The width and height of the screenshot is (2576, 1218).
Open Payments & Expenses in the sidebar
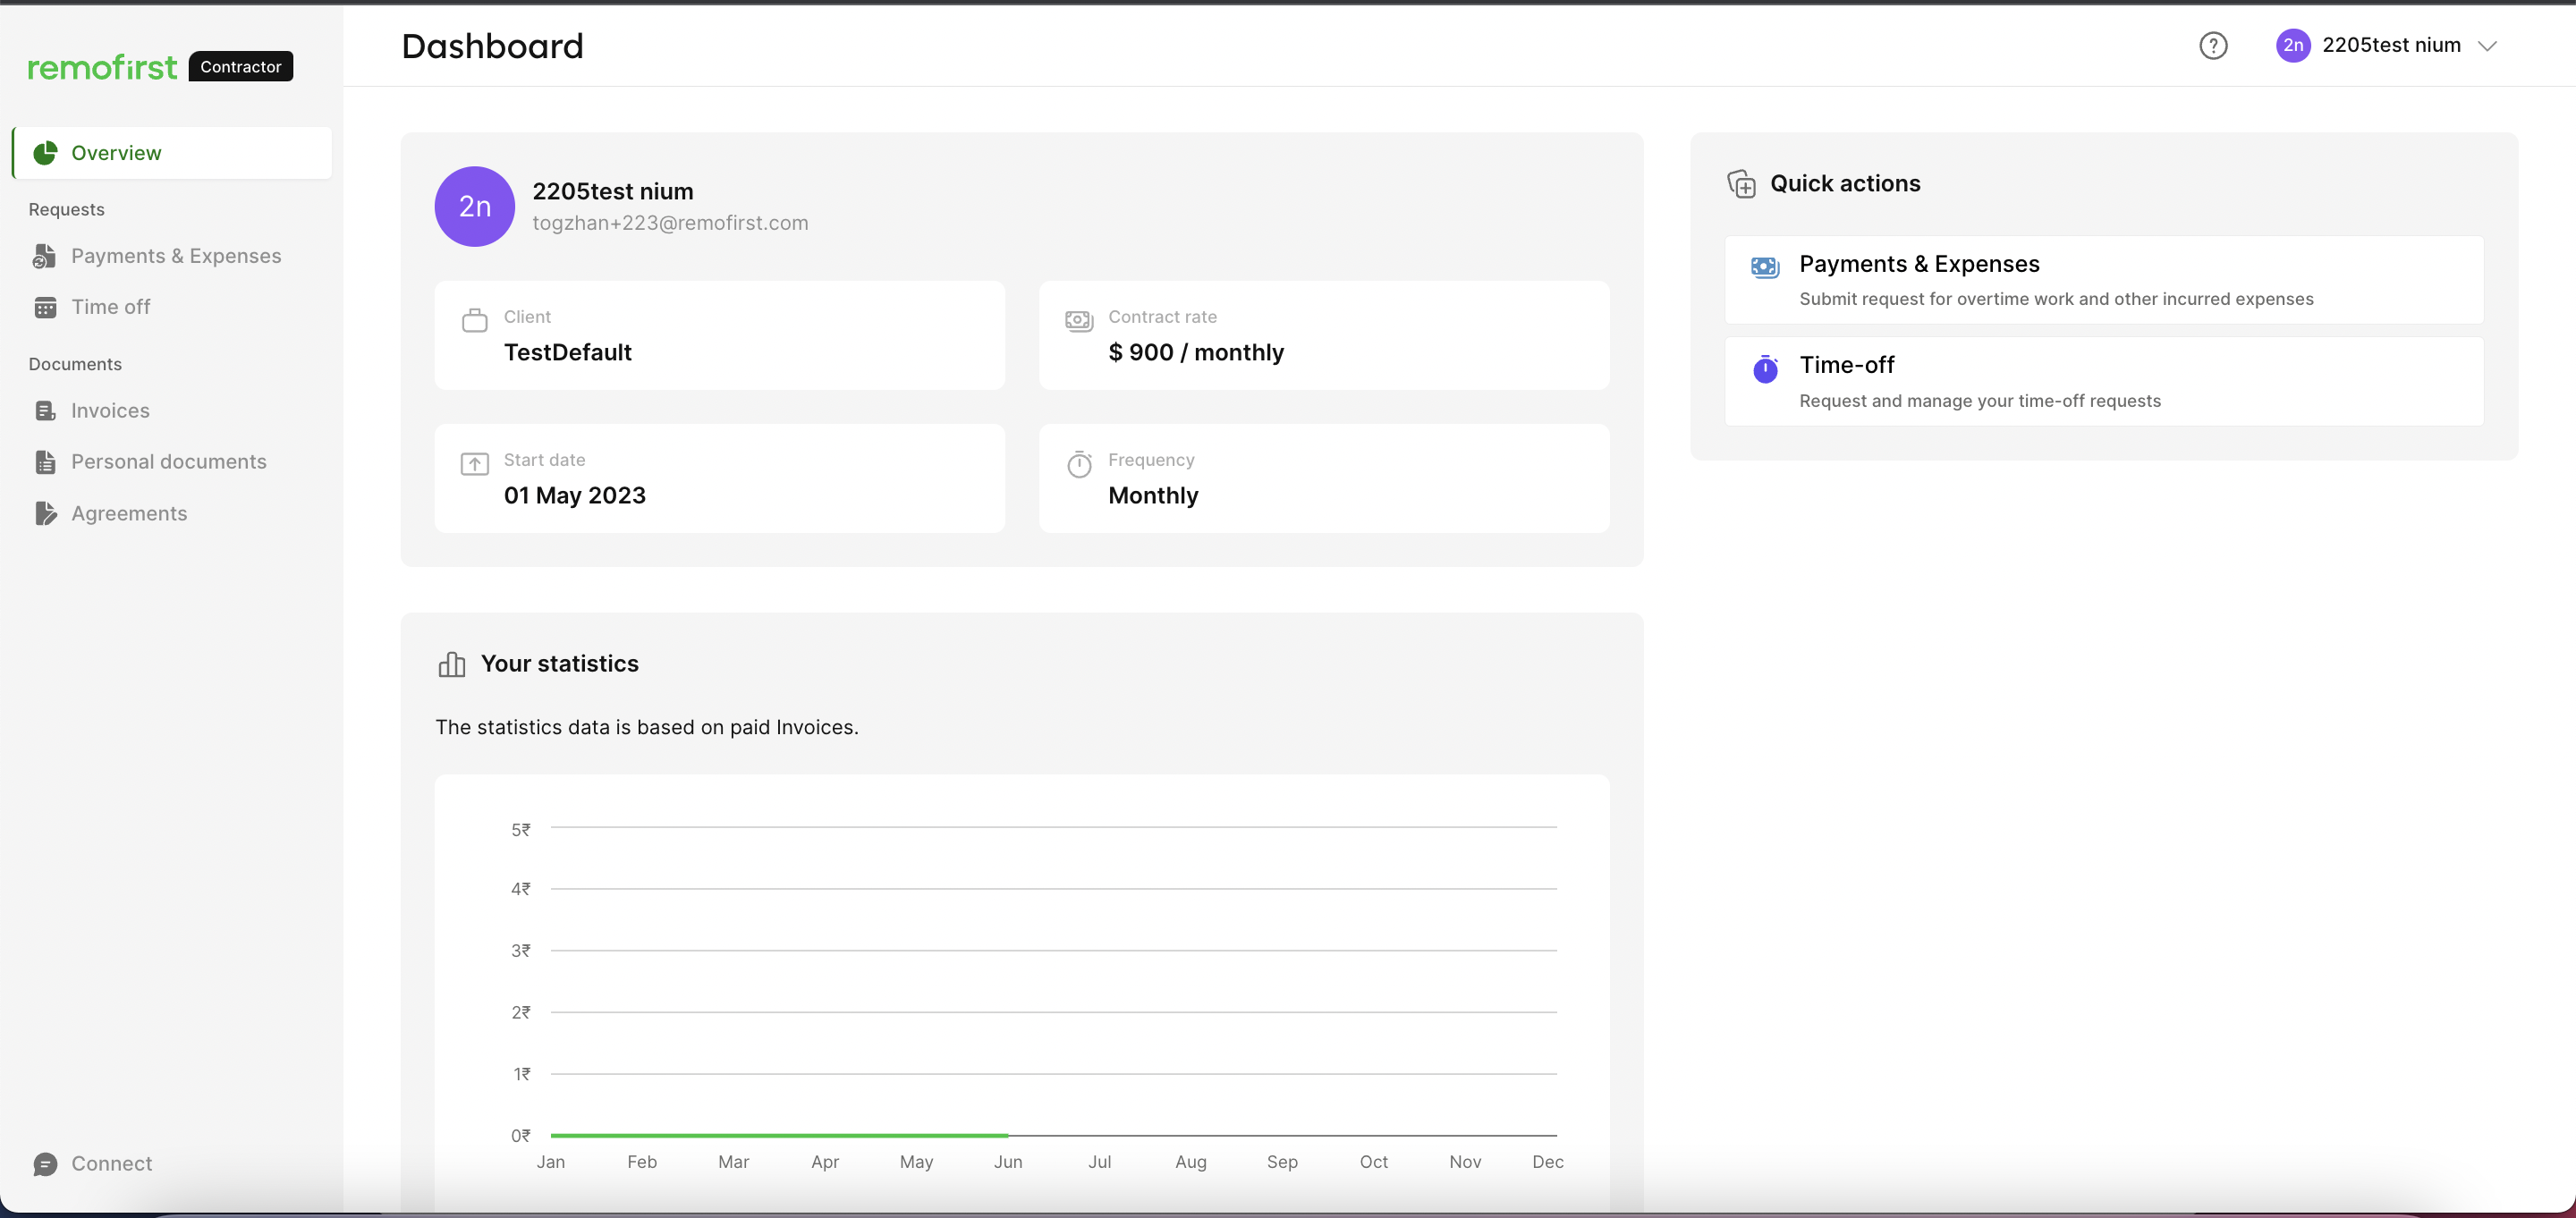click(172, 256)
